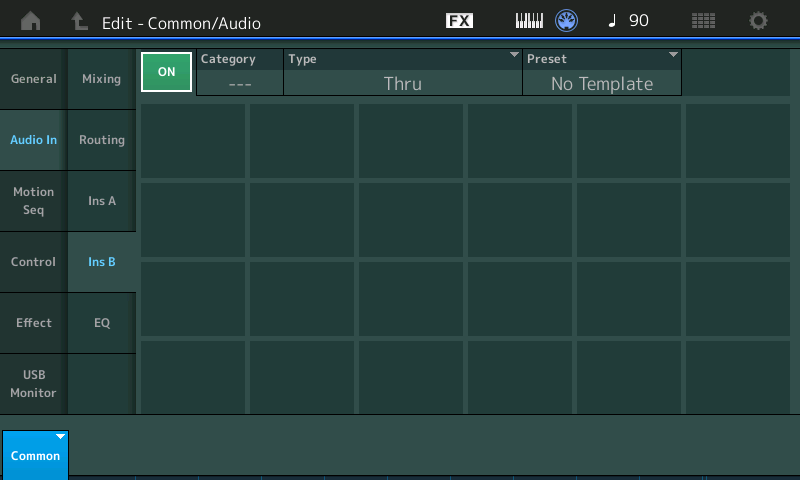This screenshot has width=800, height=480.
Task: Toggle the Ins B effect ON switch
Action: (166, 72)
